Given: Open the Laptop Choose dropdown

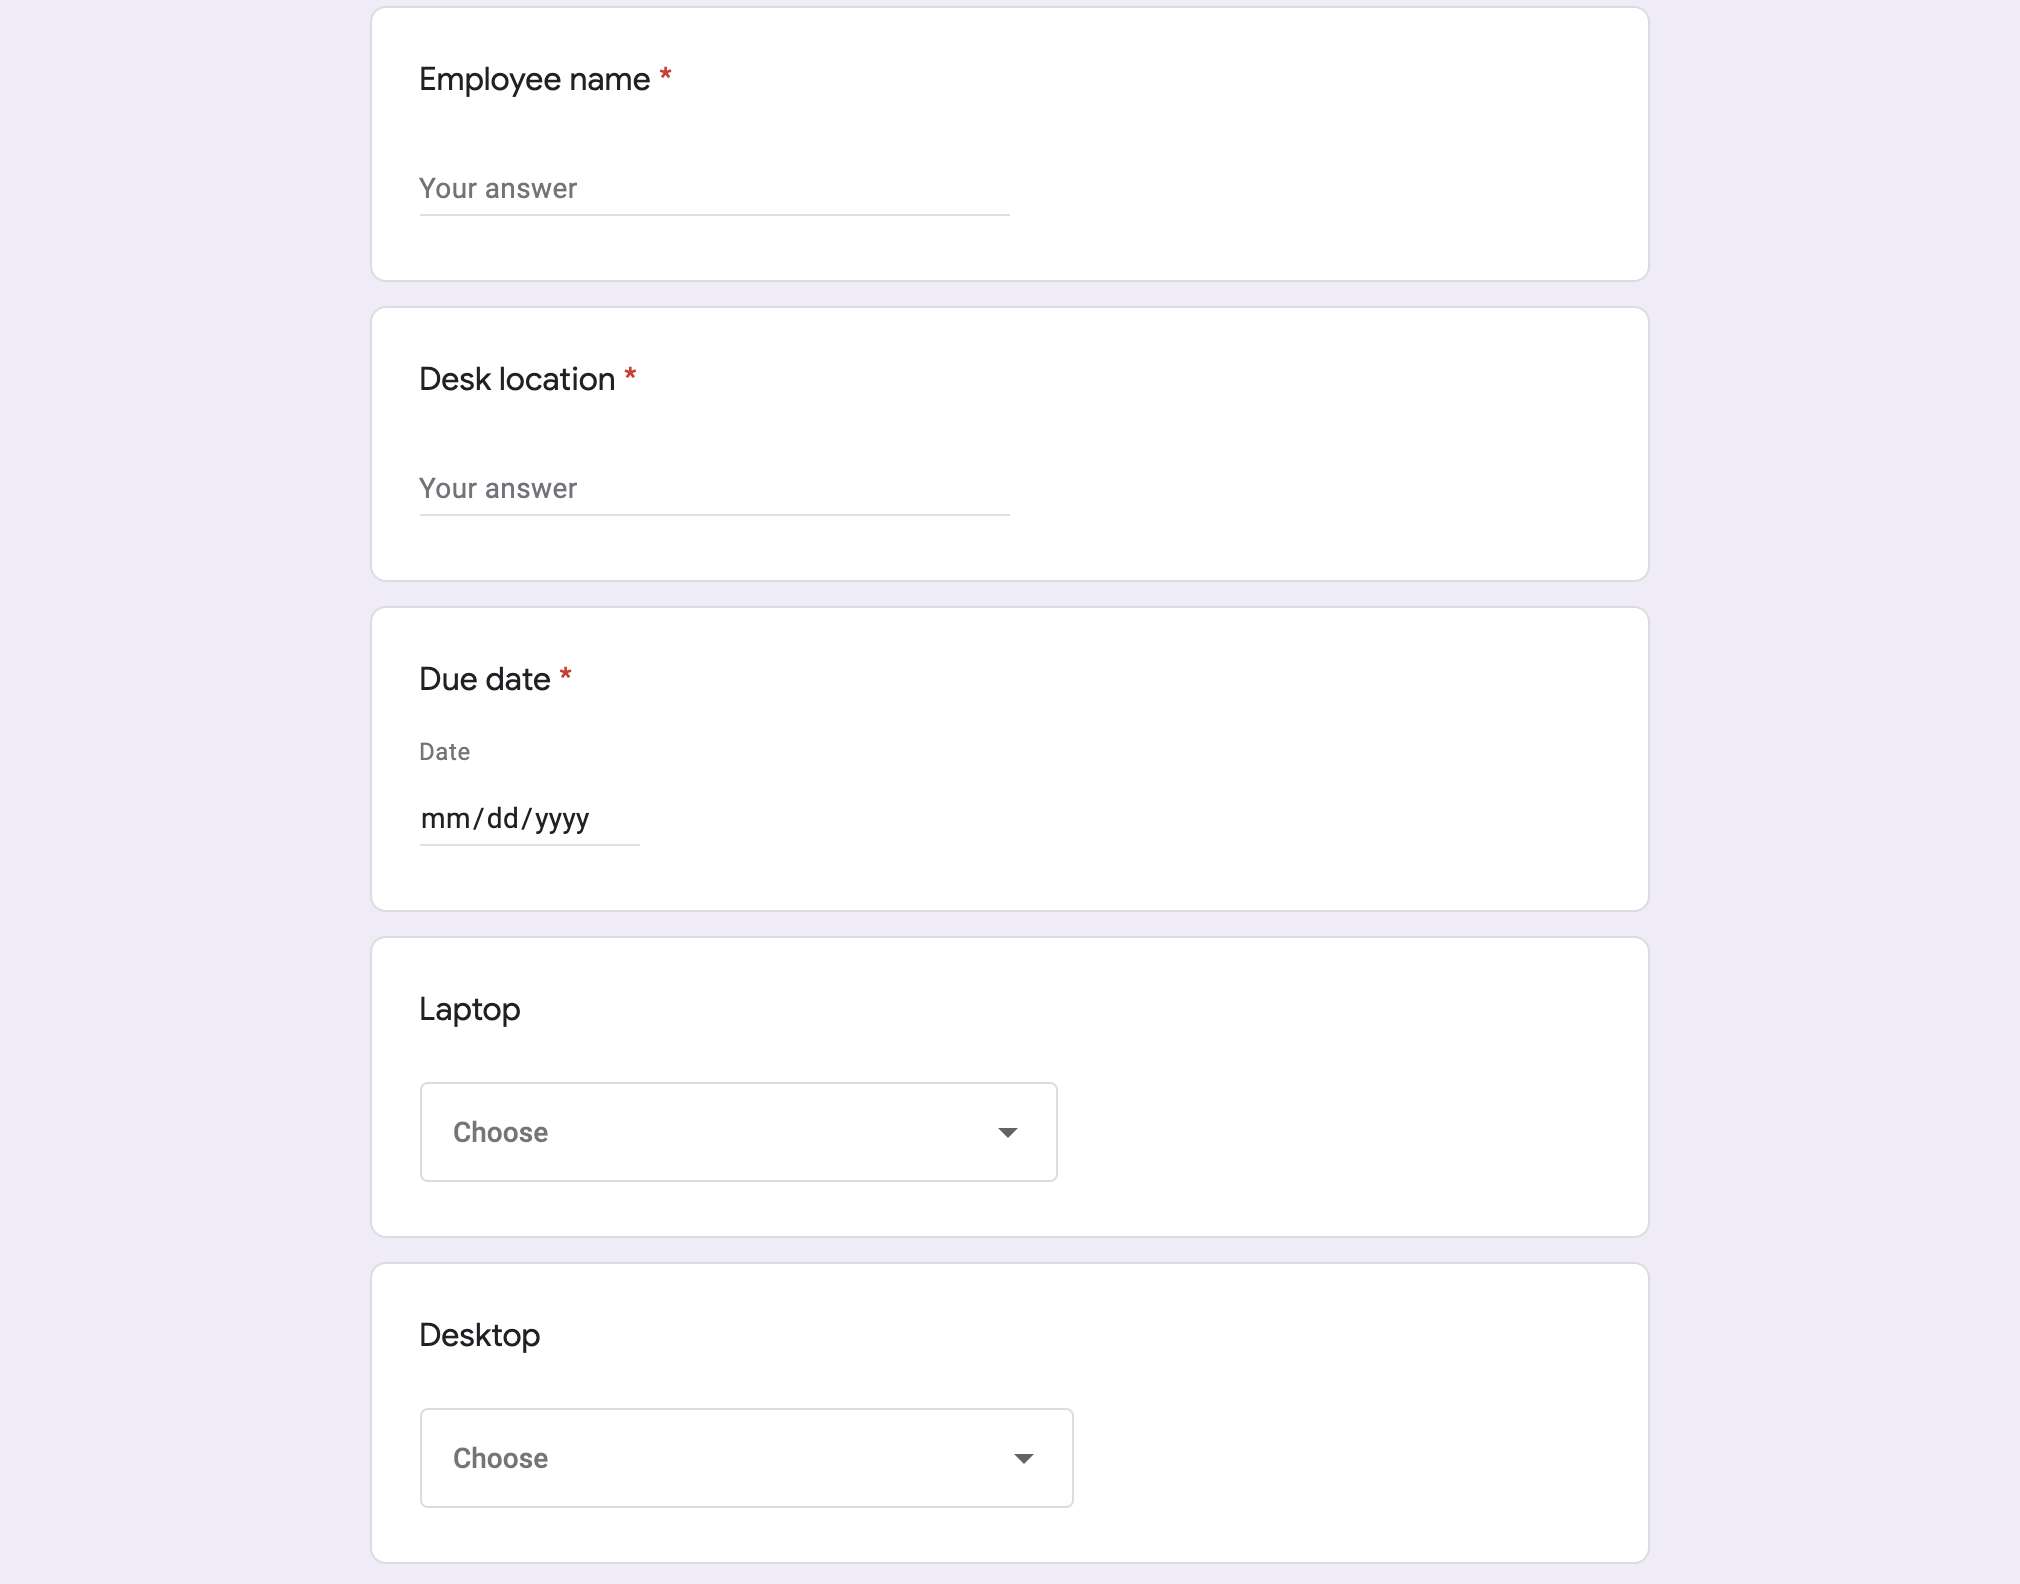Looking at the screenshot, I should coord(738,1131).
